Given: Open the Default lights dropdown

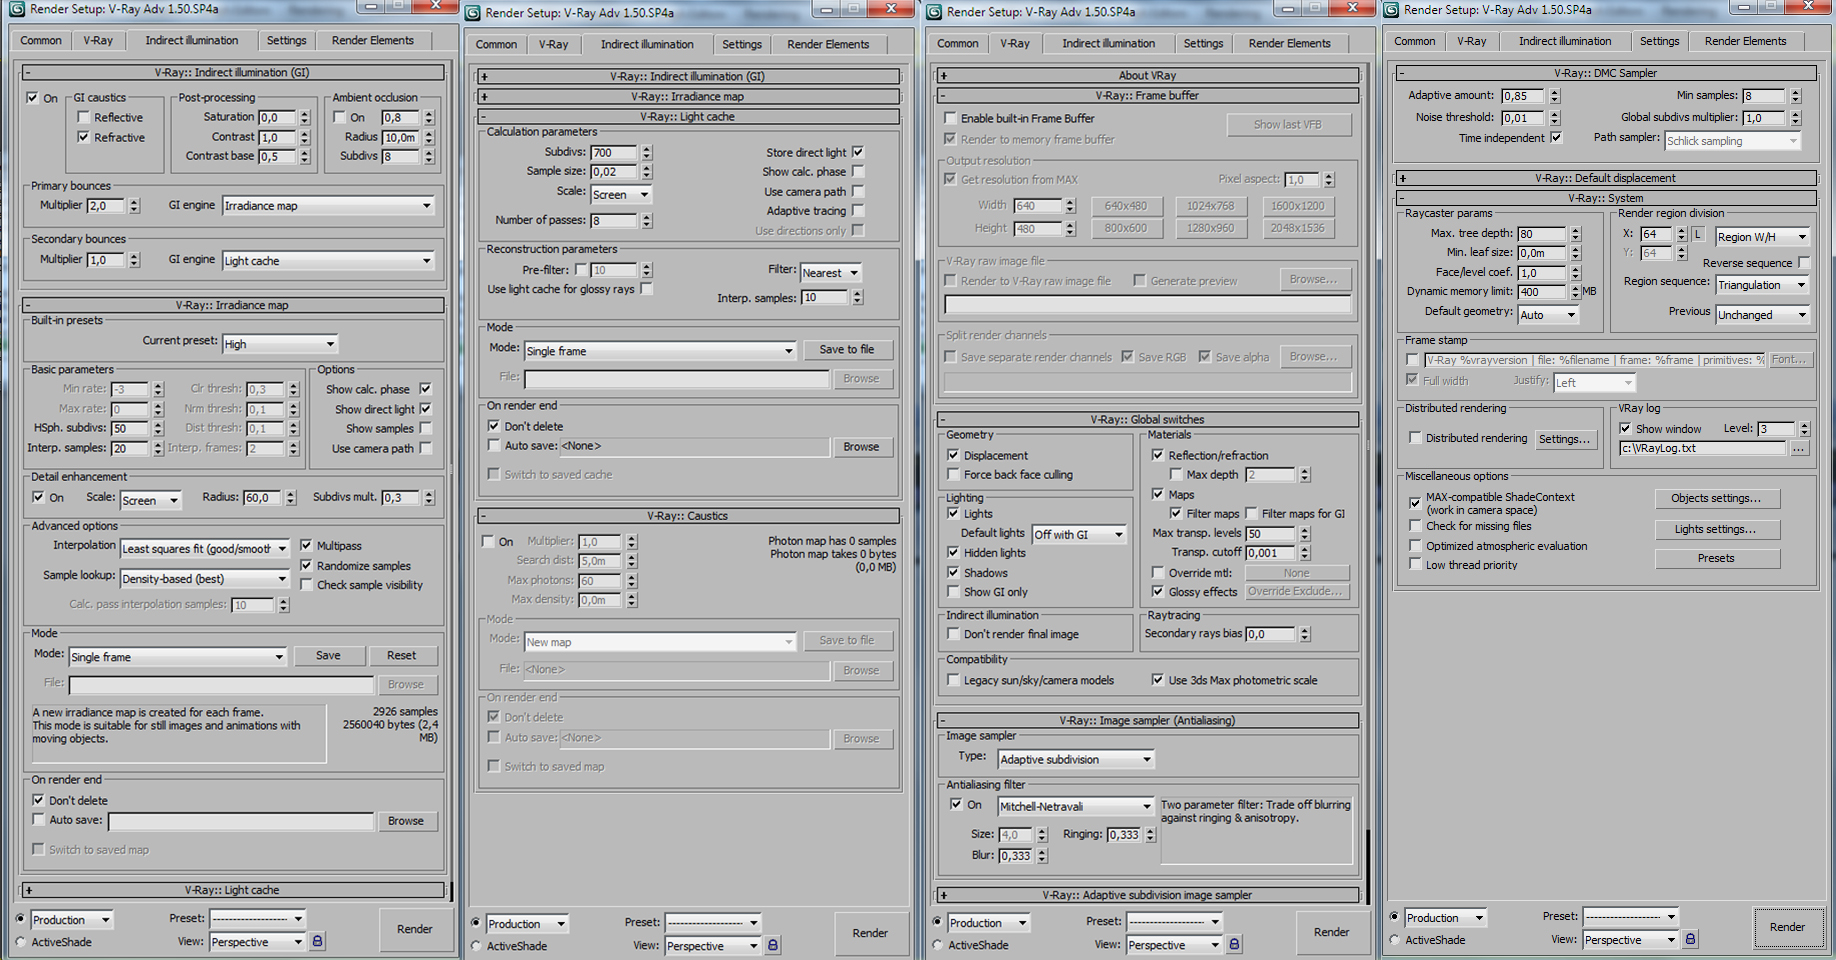Looking at the screenshot, I should click(x=1080, y=534).
